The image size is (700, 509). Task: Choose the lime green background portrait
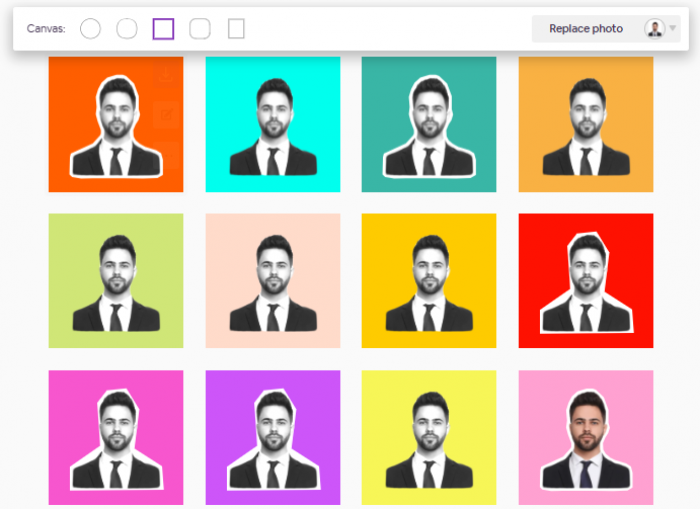116,281
